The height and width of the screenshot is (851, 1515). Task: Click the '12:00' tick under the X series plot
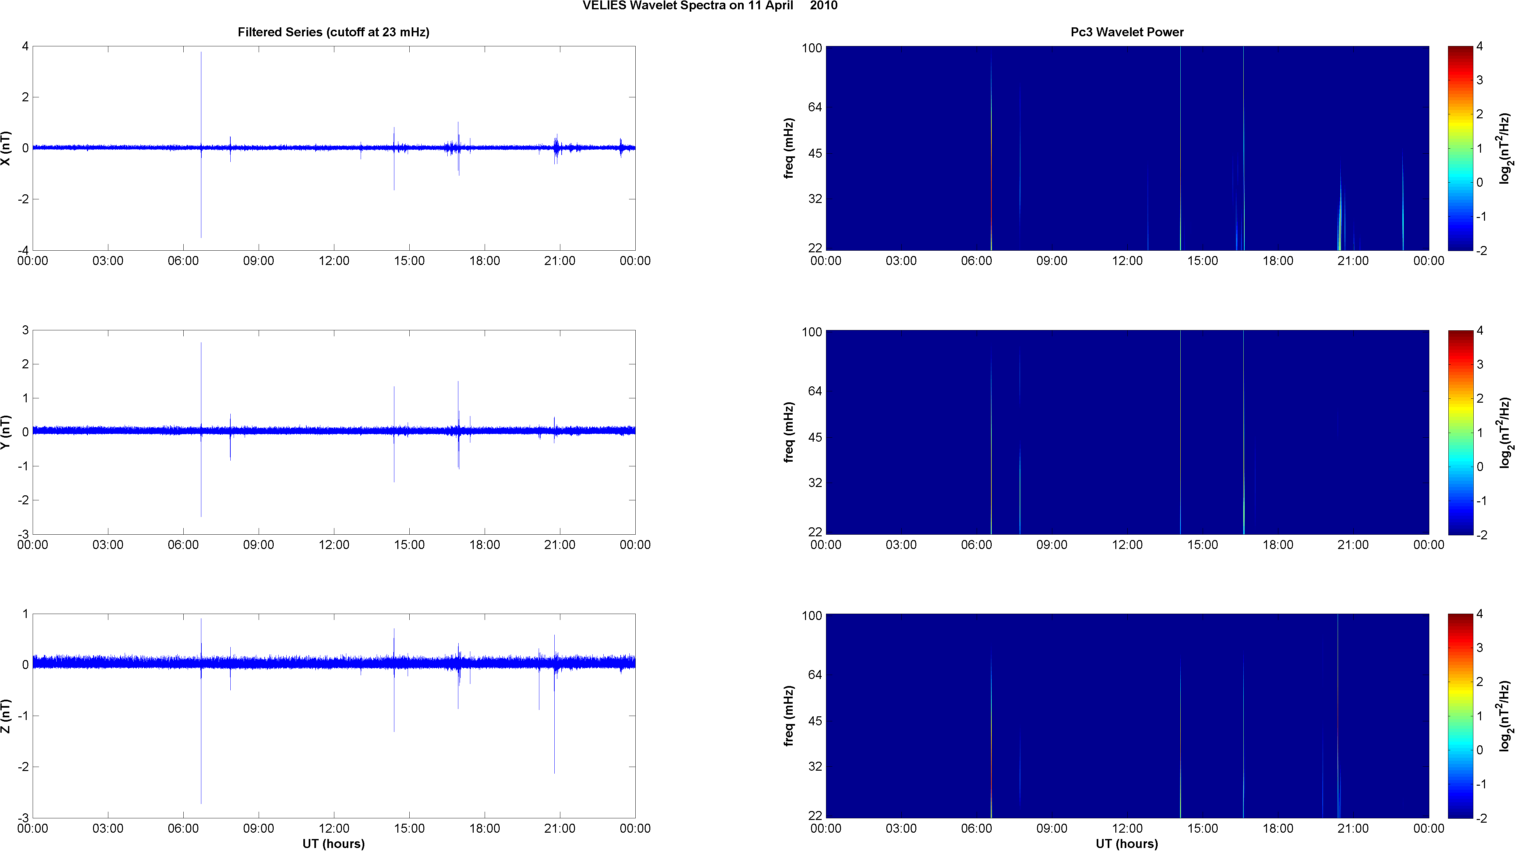coord(334,261)
